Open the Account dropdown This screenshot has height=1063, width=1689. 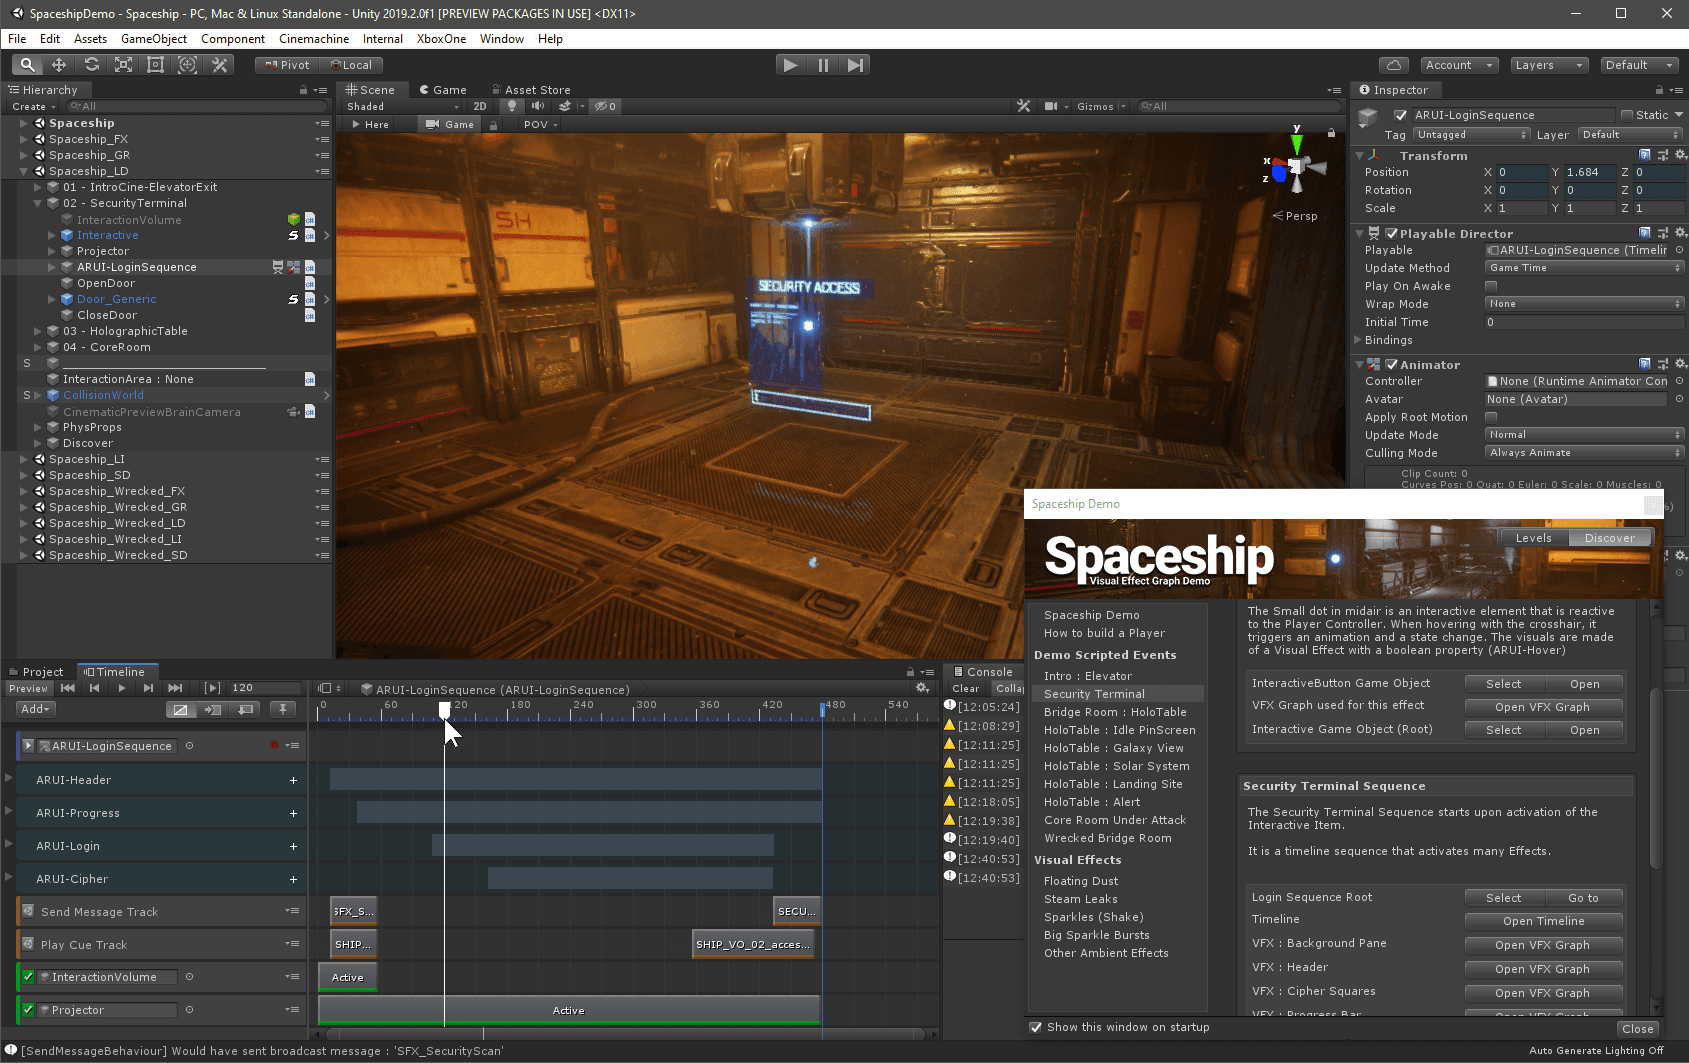point(1459,65)
